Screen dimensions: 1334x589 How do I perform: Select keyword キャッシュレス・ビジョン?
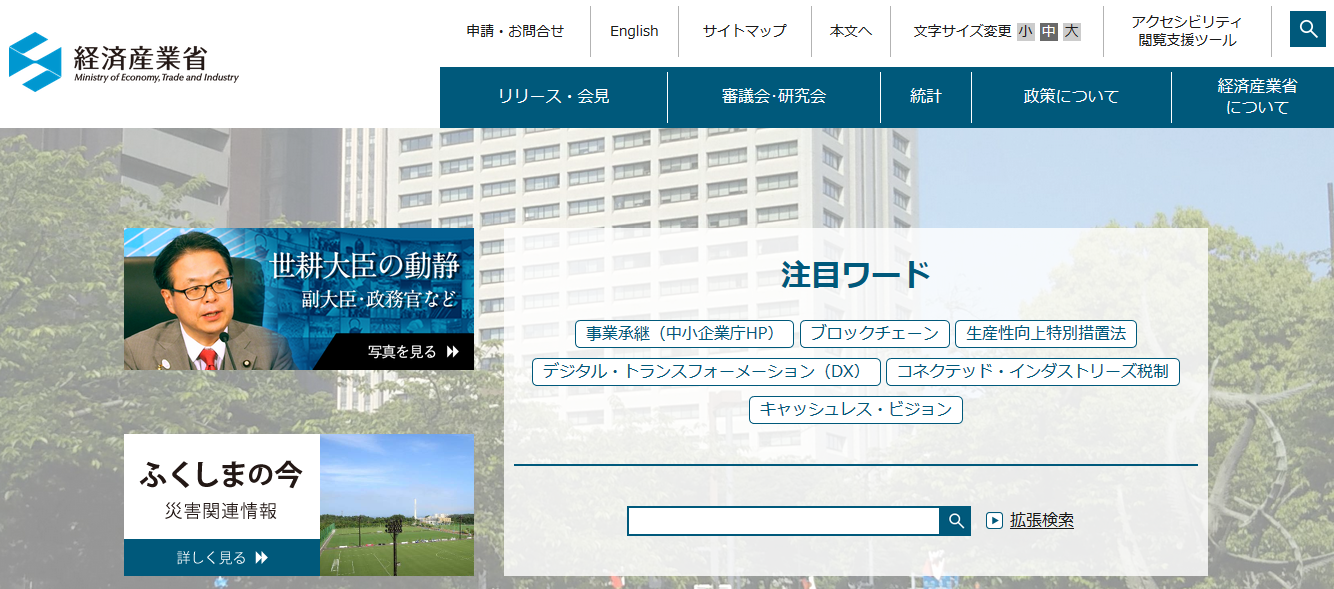(856, 410)
